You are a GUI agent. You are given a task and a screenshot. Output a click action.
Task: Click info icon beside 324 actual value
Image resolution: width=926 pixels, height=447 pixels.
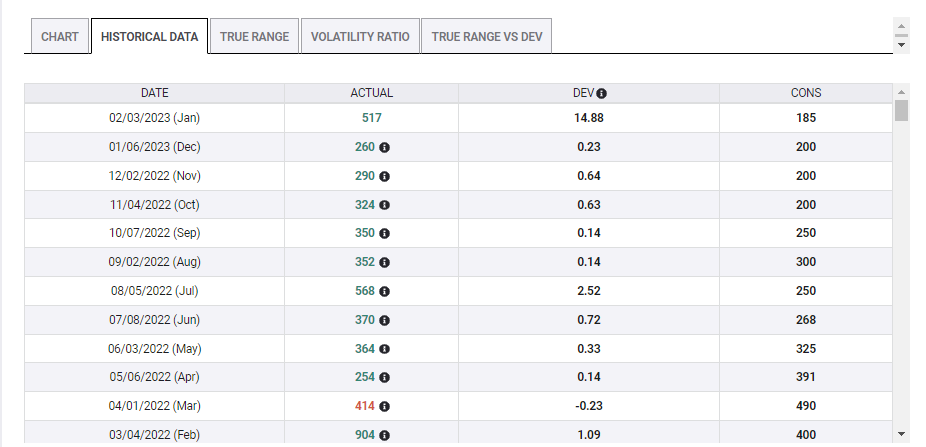385,205
